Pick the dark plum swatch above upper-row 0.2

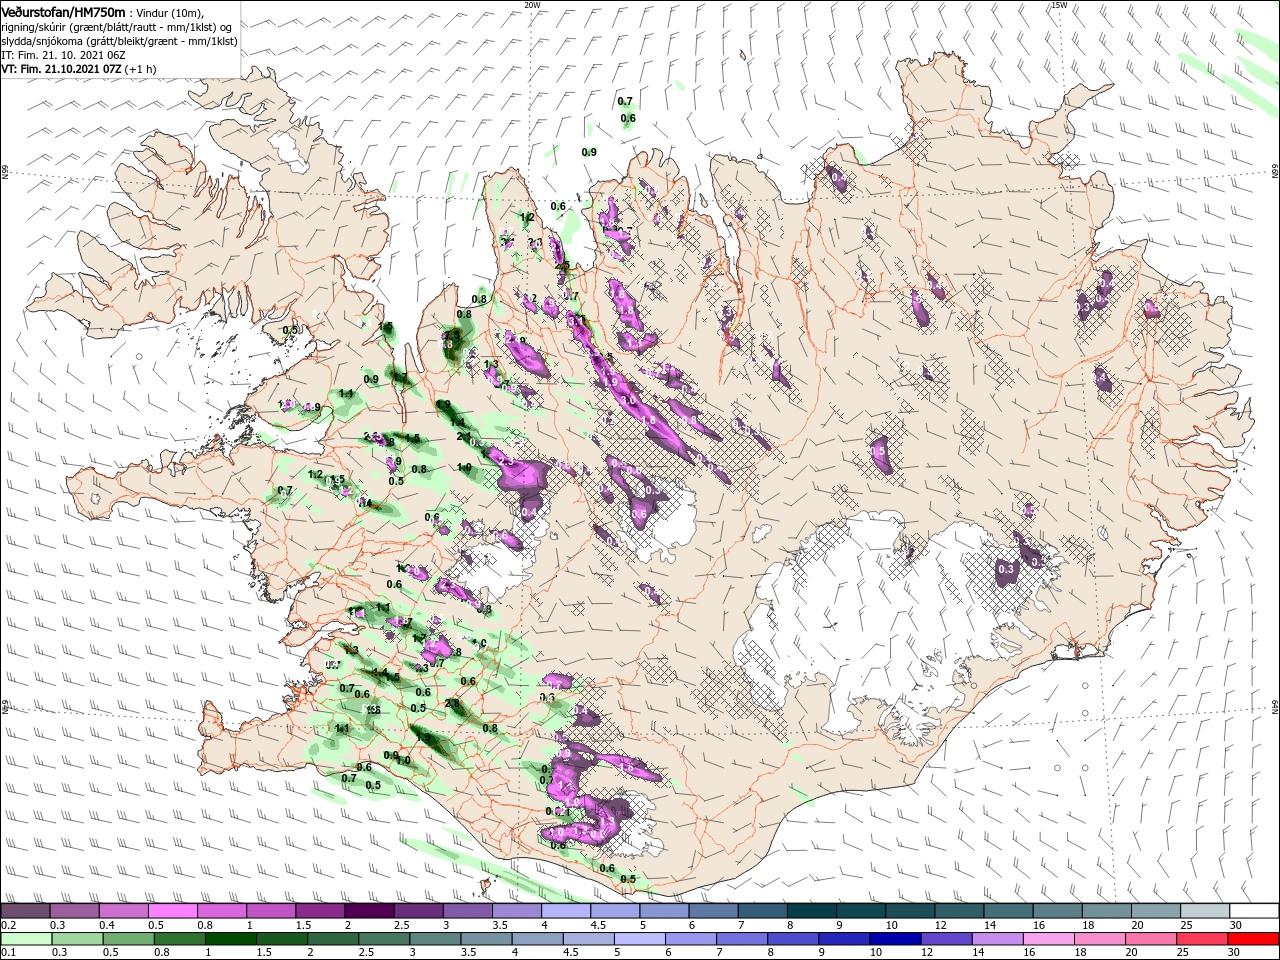[x=25, y=911]
